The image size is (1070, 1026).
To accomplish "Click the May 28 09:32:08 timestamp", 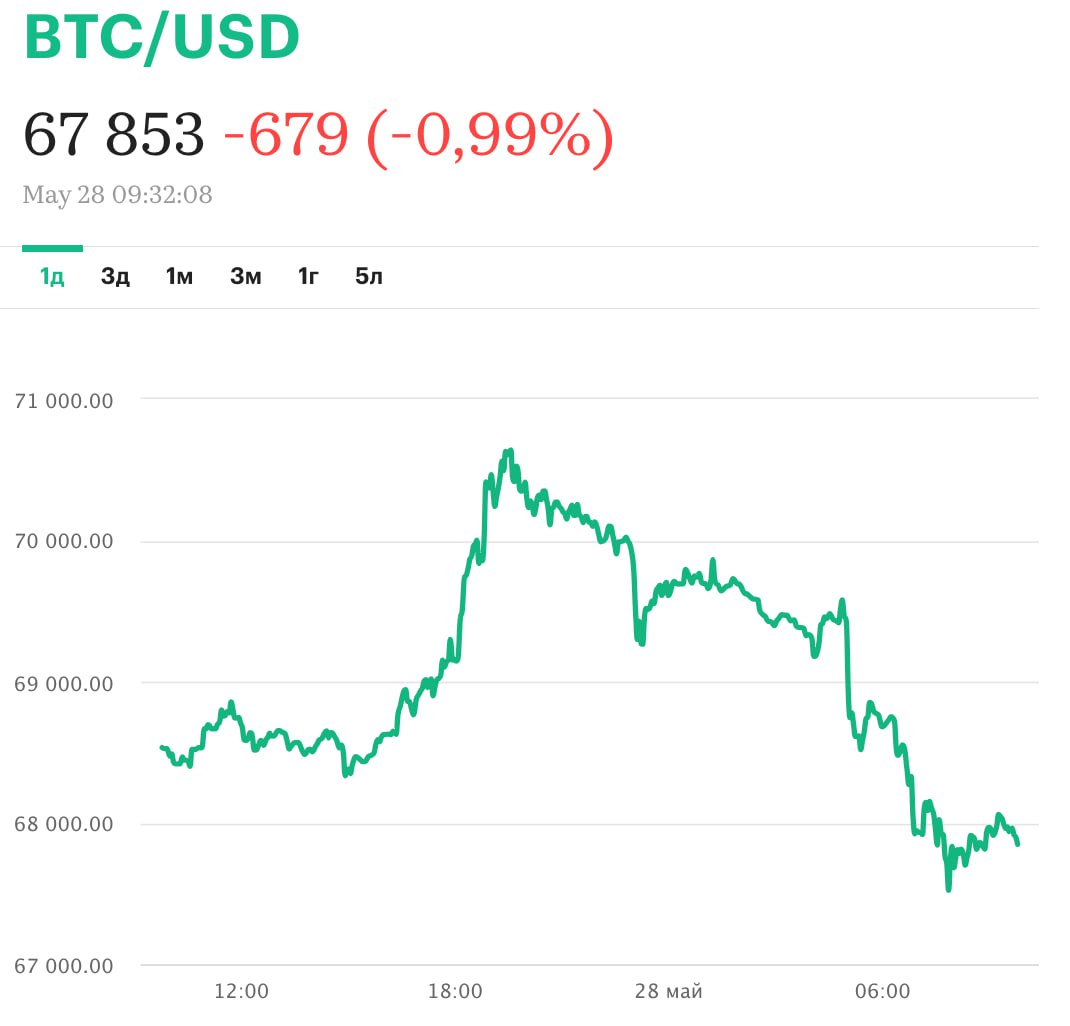I will (117, 194).
